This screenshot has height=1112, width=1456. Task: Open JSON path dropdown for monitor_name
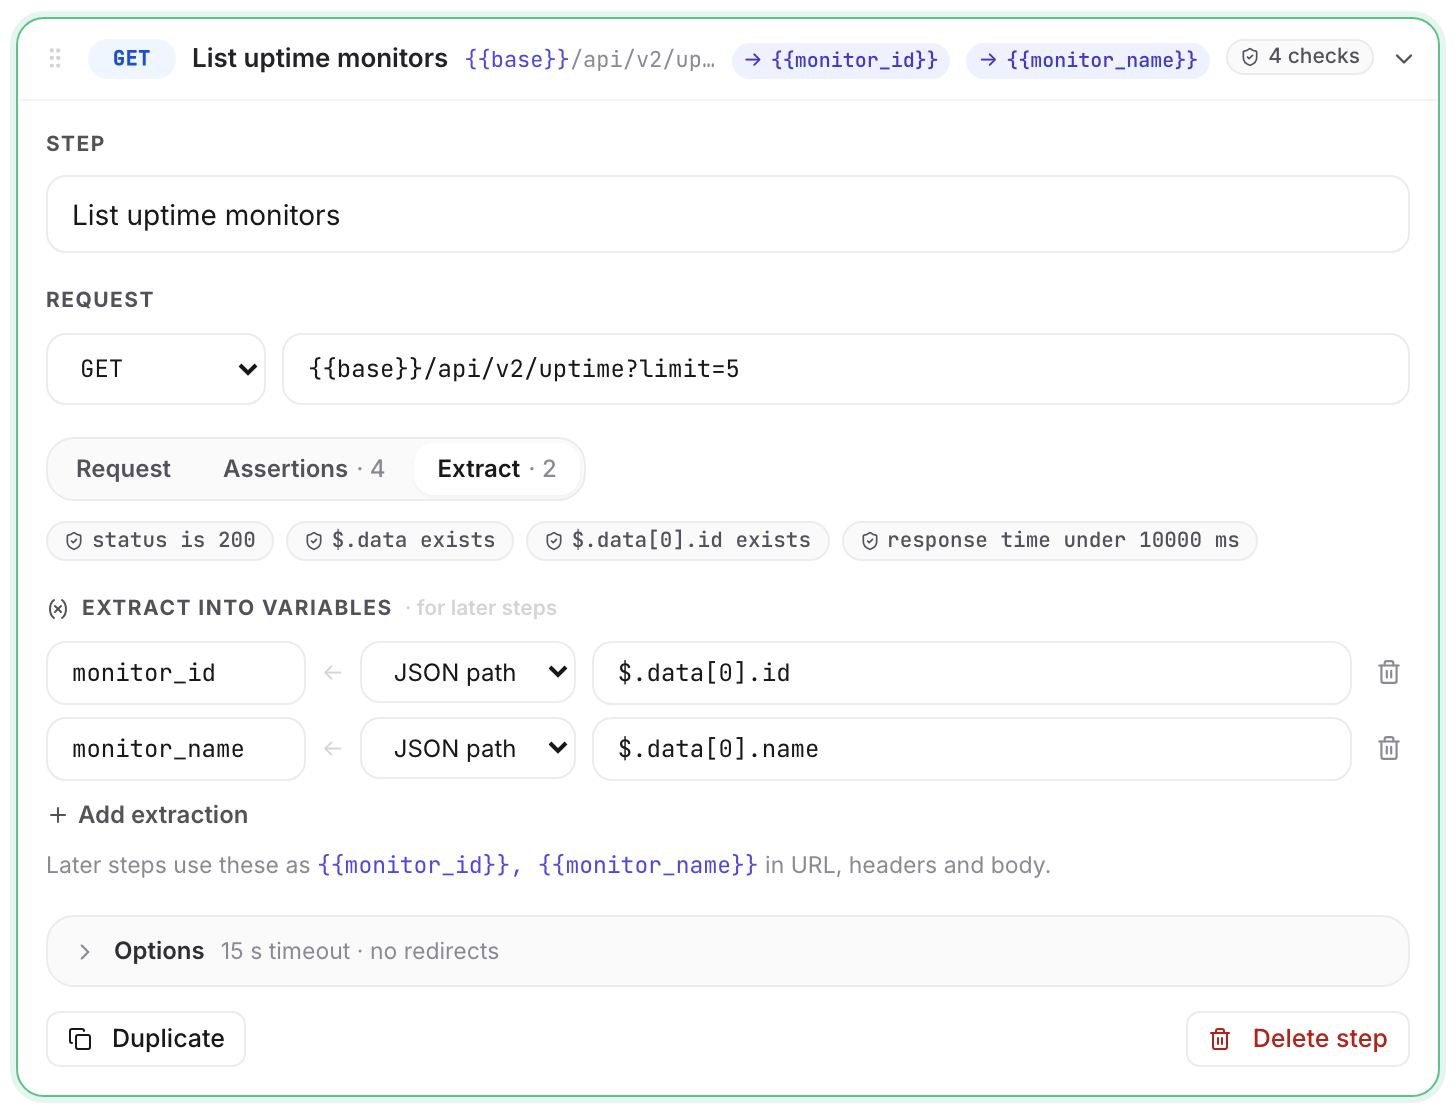click(468, 749)
